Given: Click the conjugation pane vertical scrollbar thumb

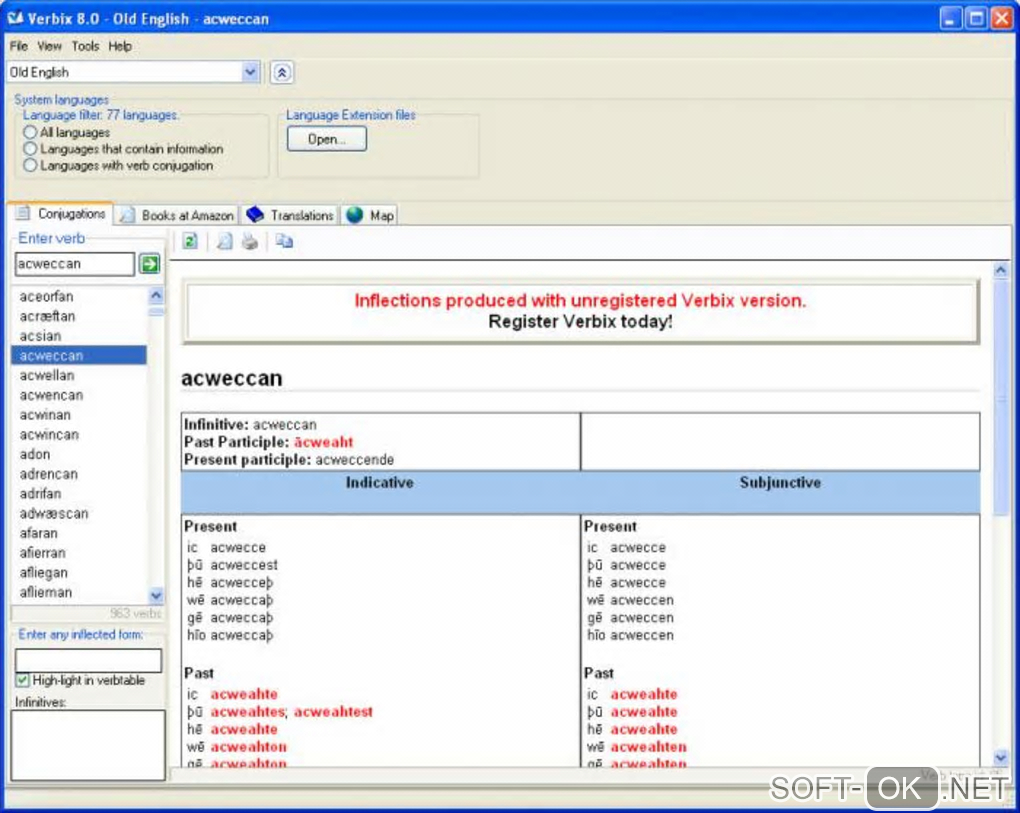Looking at the screenshot, I should click(x=1000, y=398).
